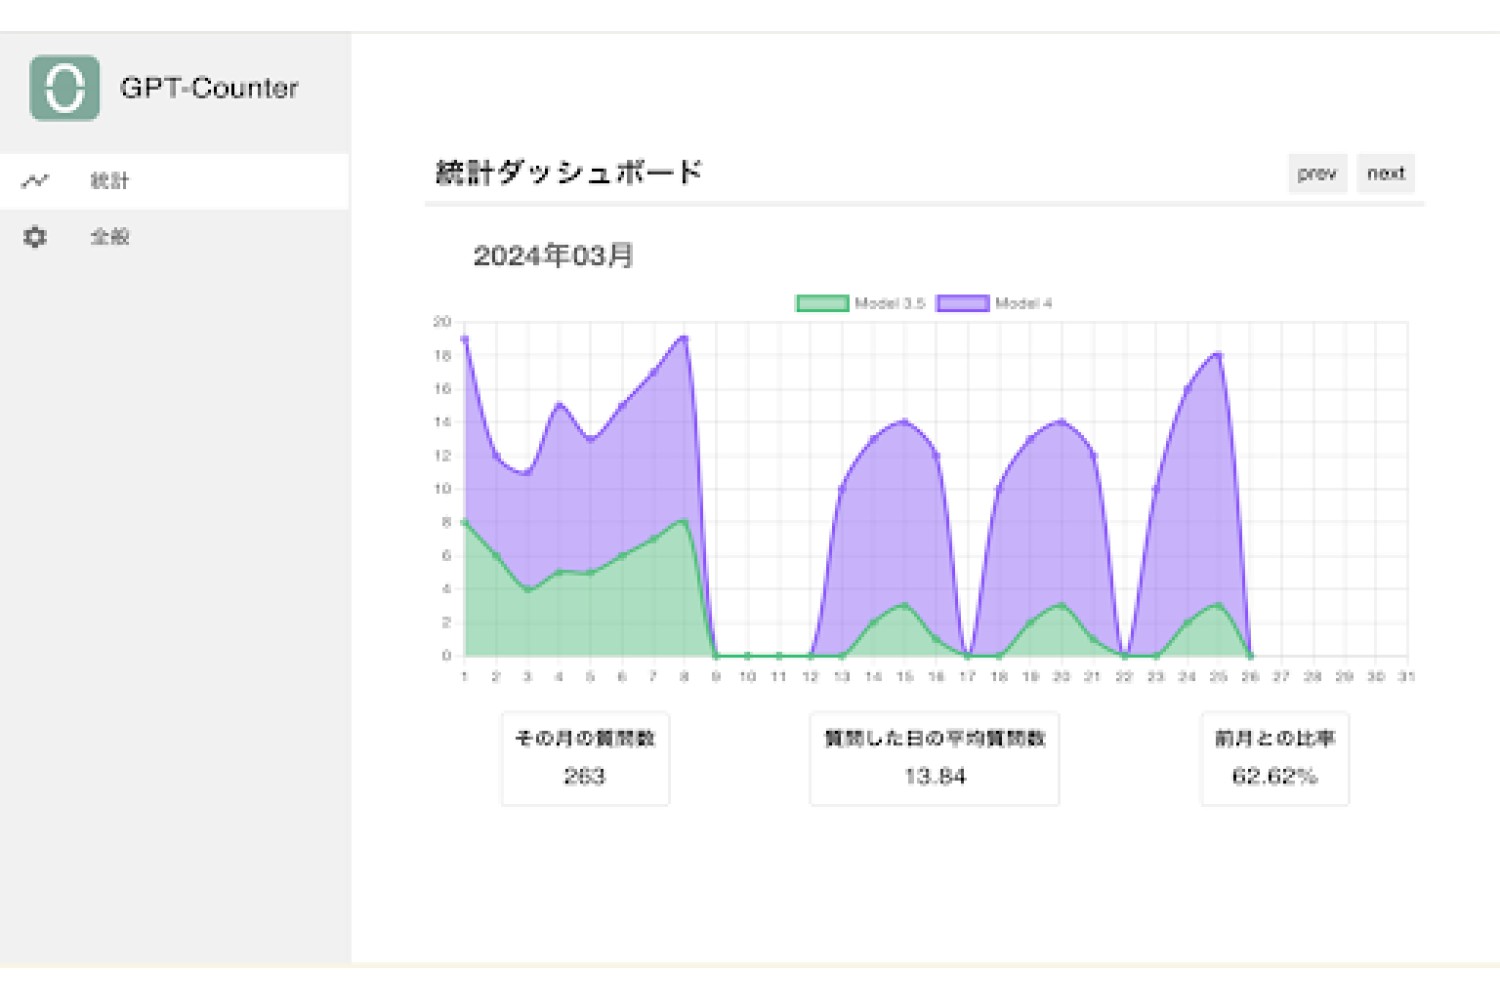Click the x-axis label 31
The image size is (1500, 1000).
(x=1406, y=677)
